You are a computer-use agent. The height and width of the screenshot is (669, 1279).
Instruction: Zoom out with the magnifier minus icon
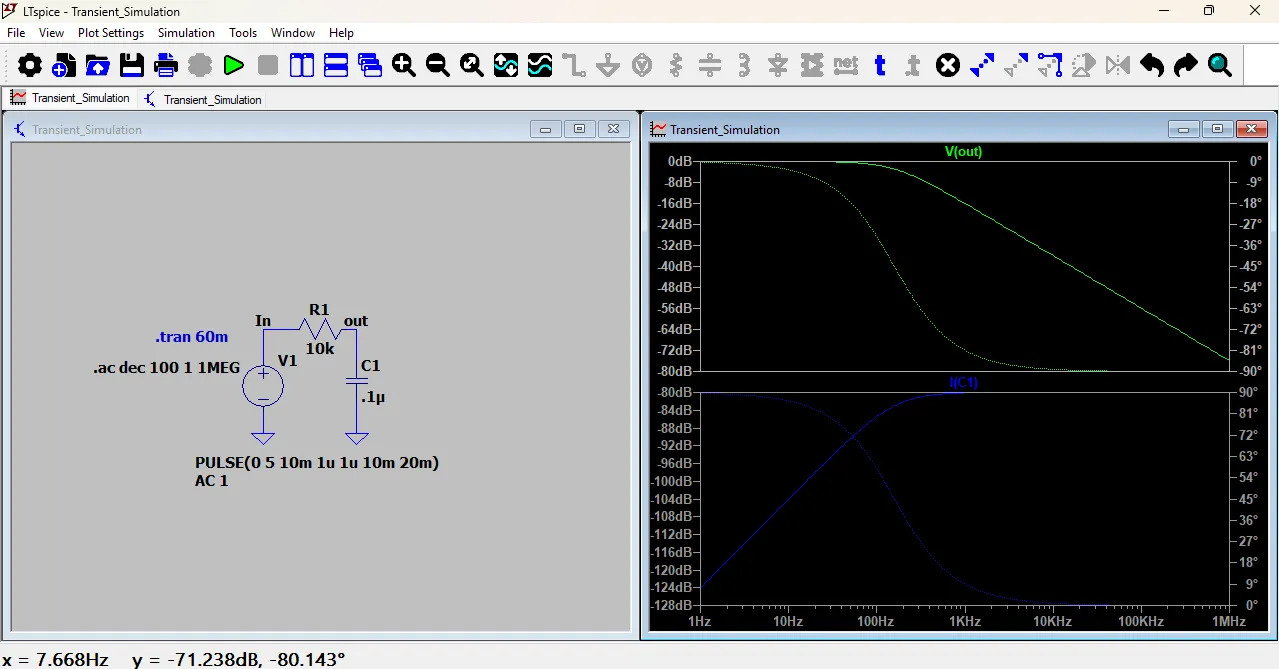(438, 66)
